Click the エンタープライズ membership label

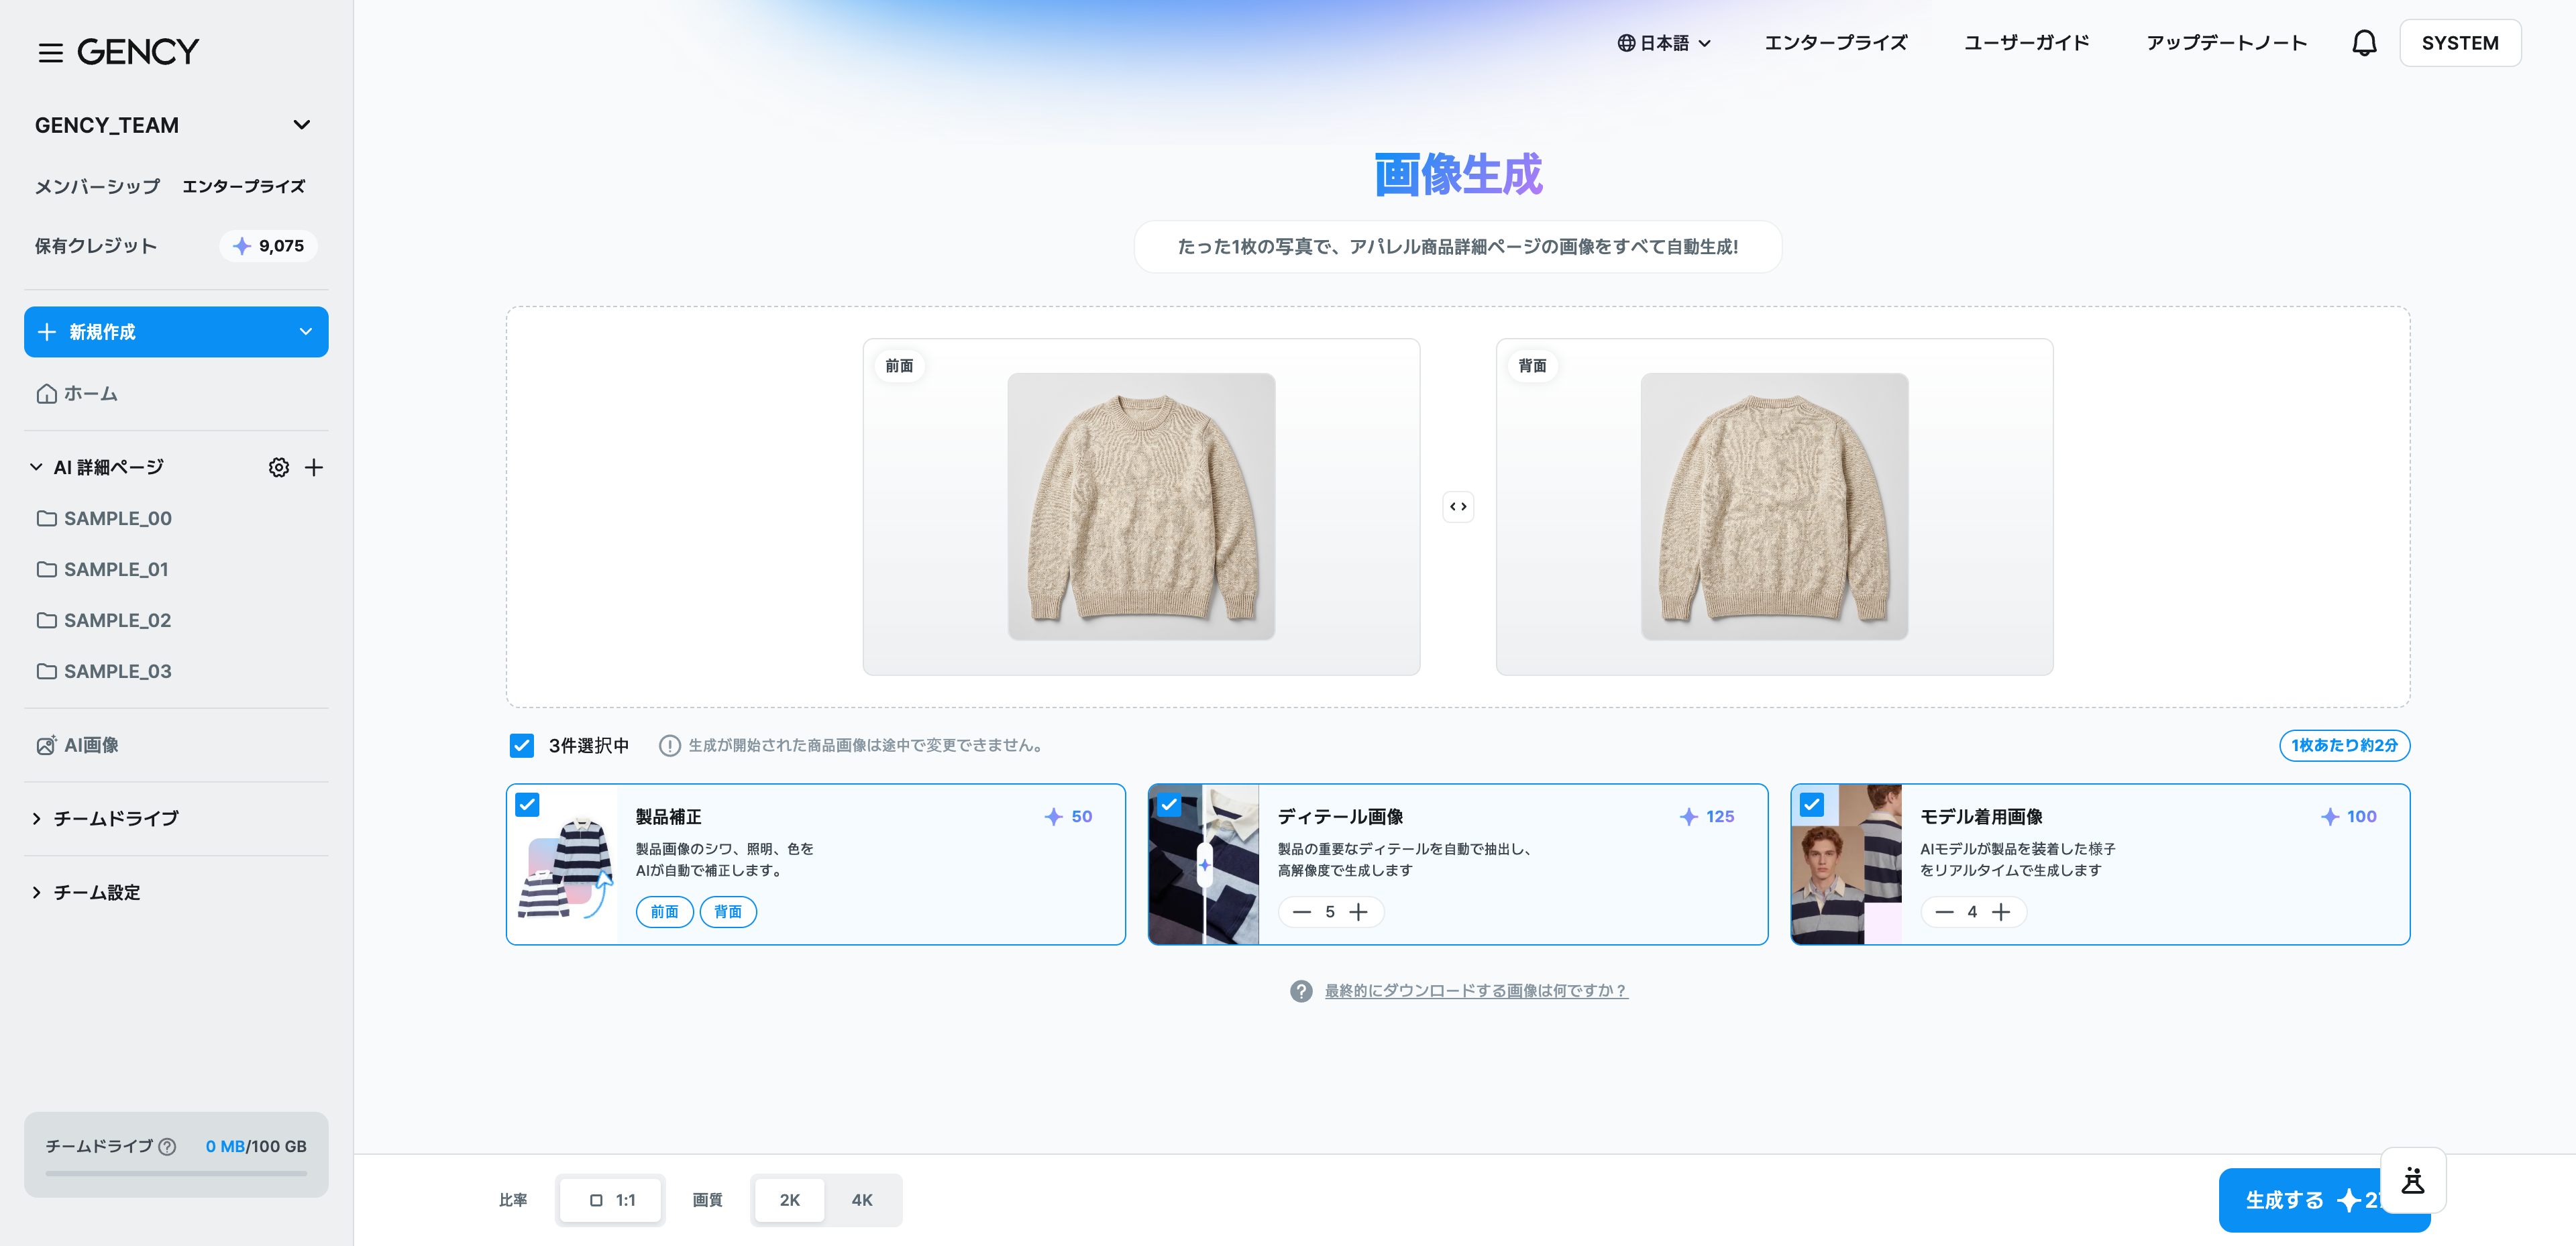point(243,187)
